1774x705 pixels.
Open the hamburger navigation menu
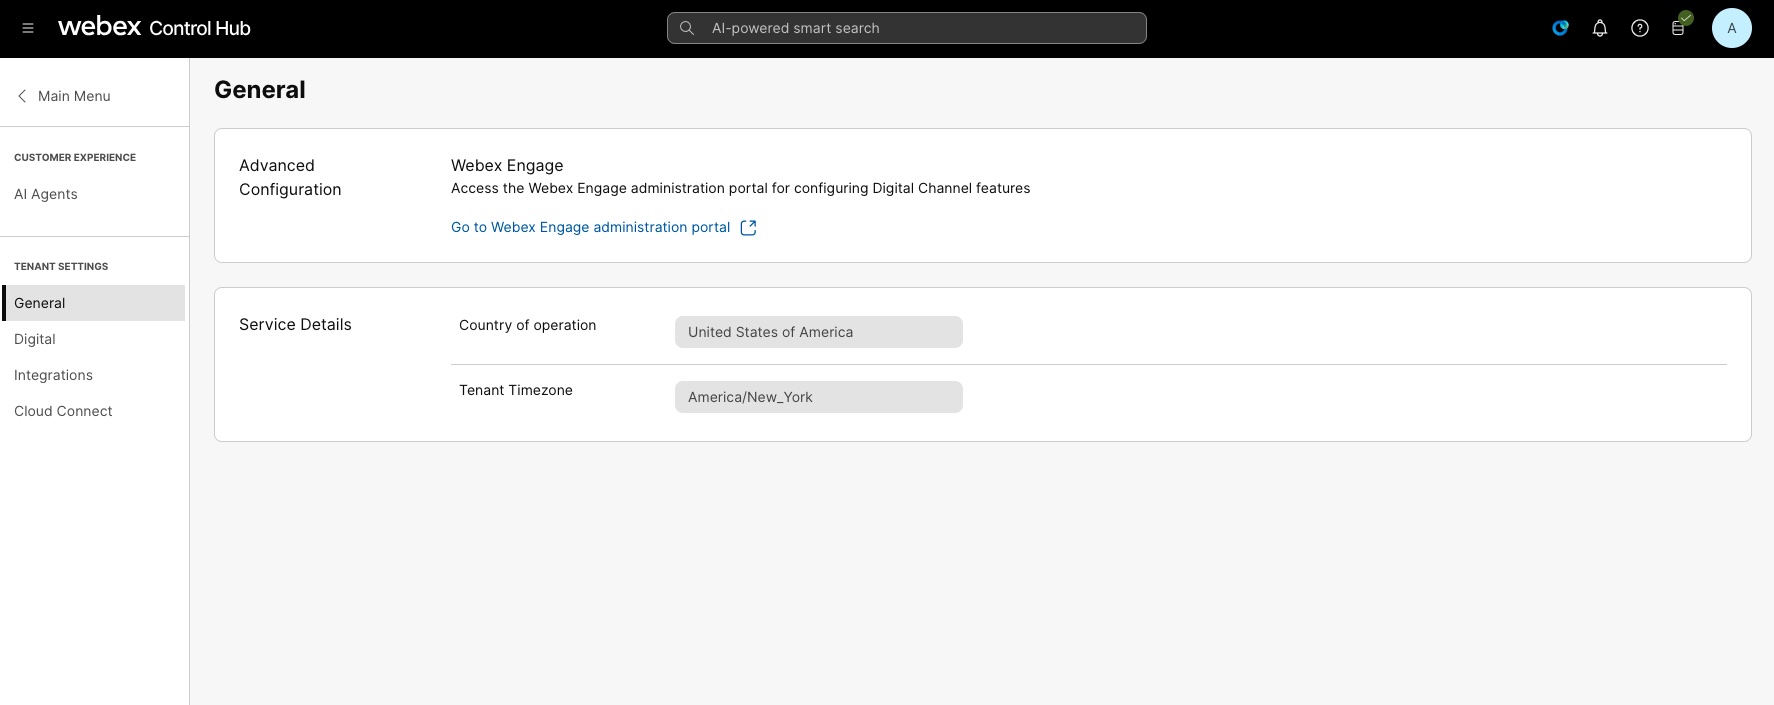28,28
